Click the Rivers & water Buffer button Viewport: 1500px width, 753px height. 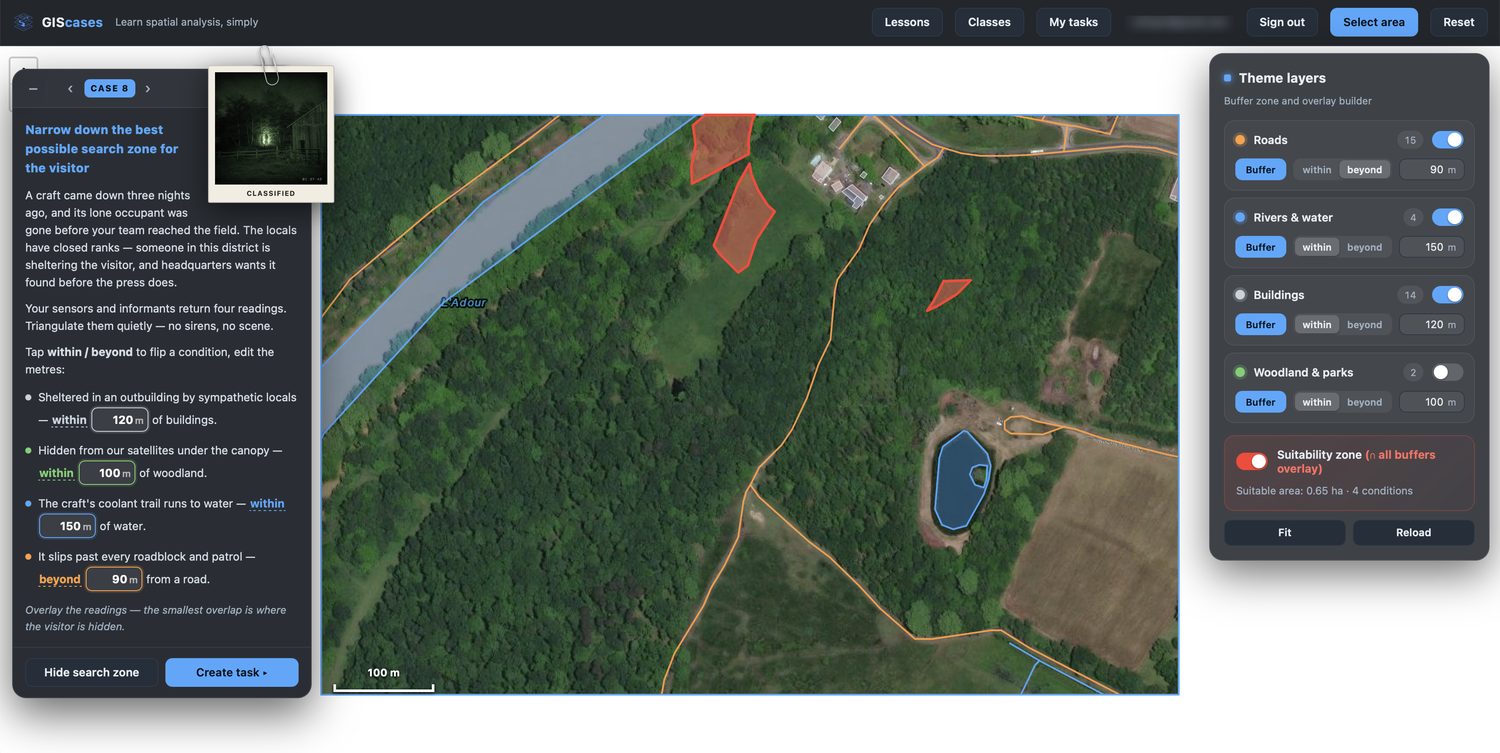click(1260, 247)
